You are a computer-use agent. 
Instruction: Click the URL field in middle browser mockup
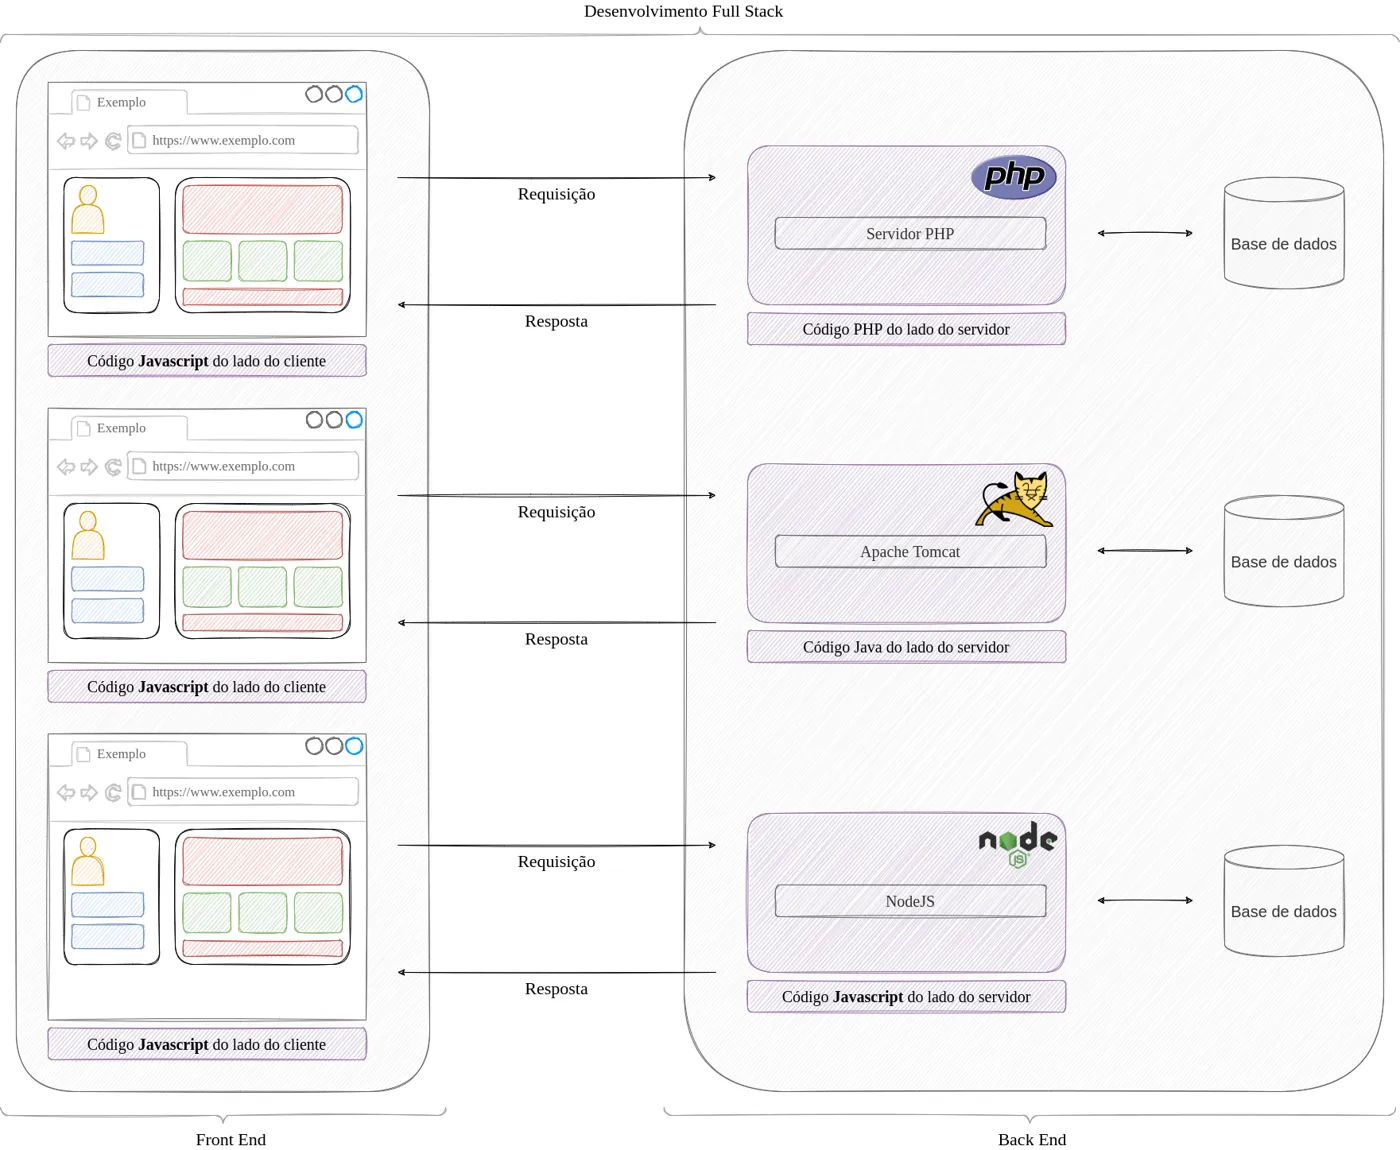click(243, 466)
